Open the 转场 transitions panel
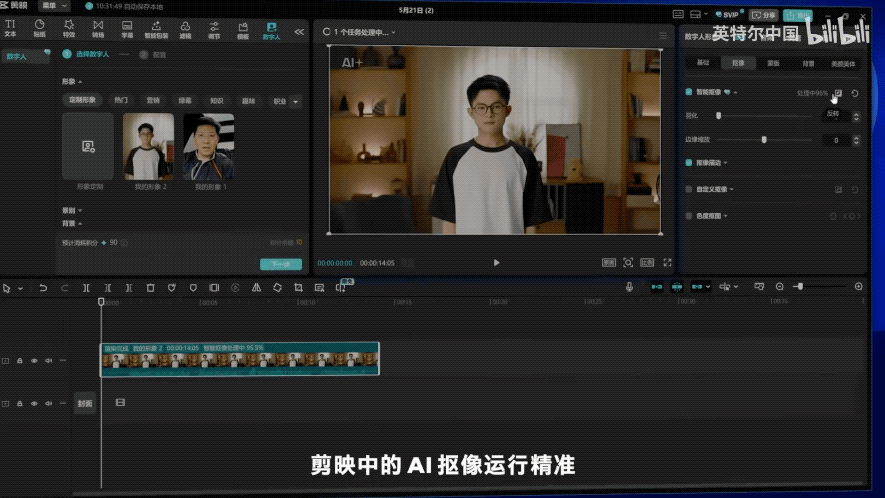Image resolution: width=885 pixels, height=498 pixels. pos(98,27)
